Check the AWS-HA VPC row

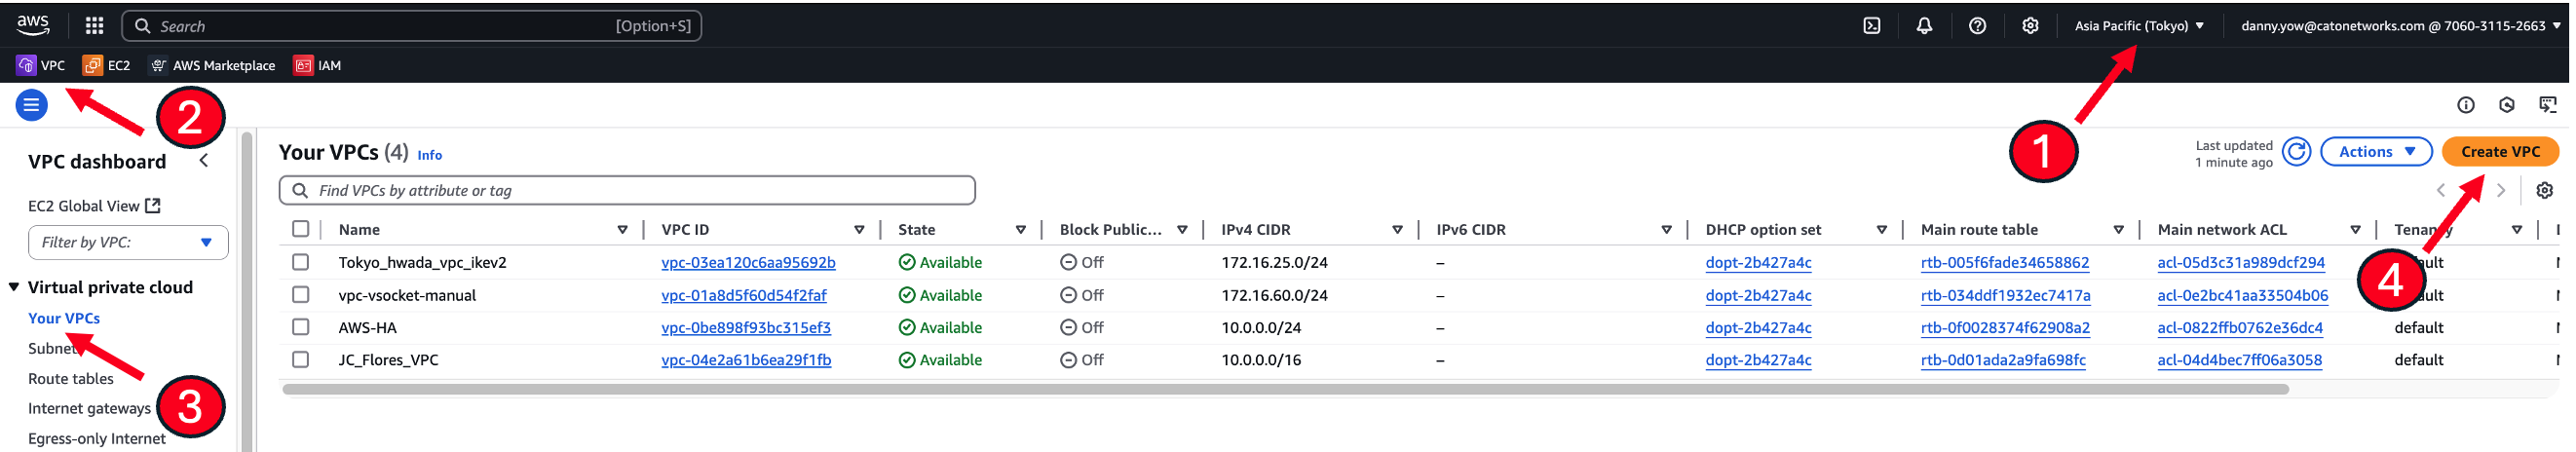click(x=300, y=327)
